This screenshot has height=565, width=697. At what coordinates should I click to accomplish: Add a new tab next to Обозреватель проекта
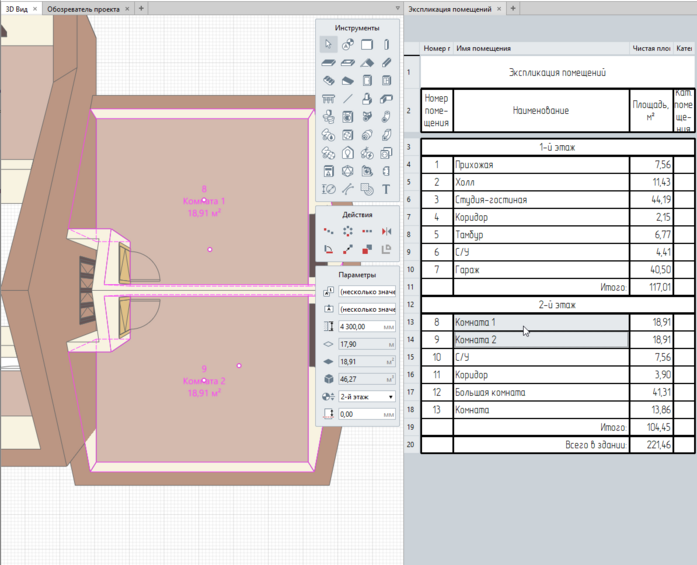point(140,8)
